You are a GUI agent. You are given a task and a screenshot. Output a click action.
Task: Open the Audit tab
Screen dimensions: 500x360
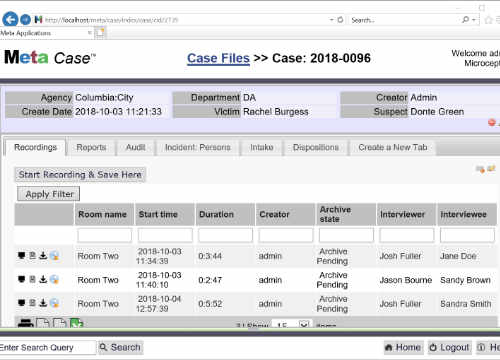pyautogui.click(x=135, y=147)
